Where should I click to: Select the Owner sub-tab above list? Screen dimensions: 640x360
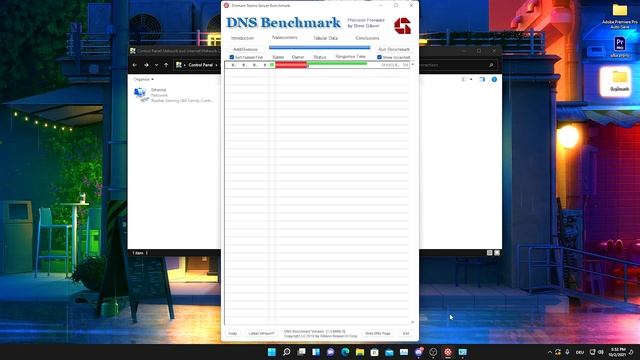pyautogui.click(x=298, y=57)
